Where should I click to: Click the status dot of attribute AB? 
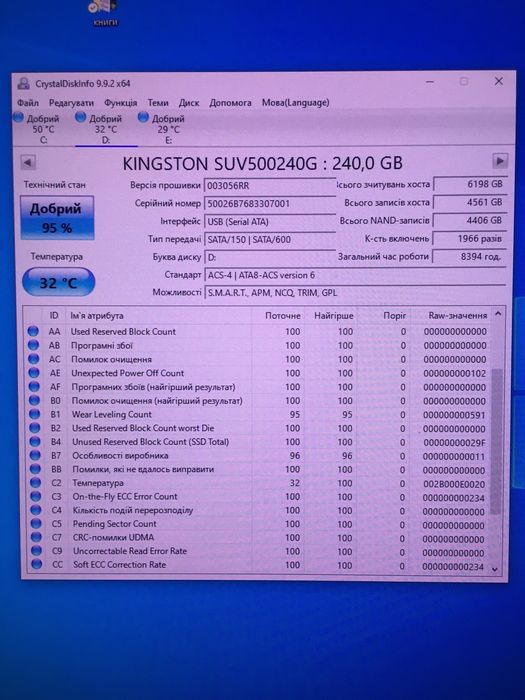(x=33, y=345)
